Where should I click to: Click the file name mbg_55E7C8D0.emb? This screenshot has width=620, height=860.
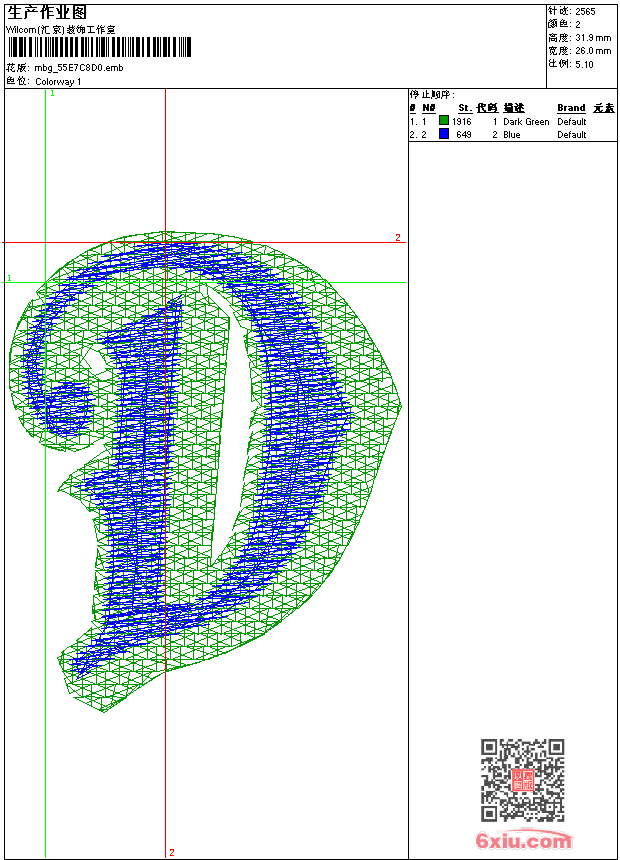coord(79,68)
